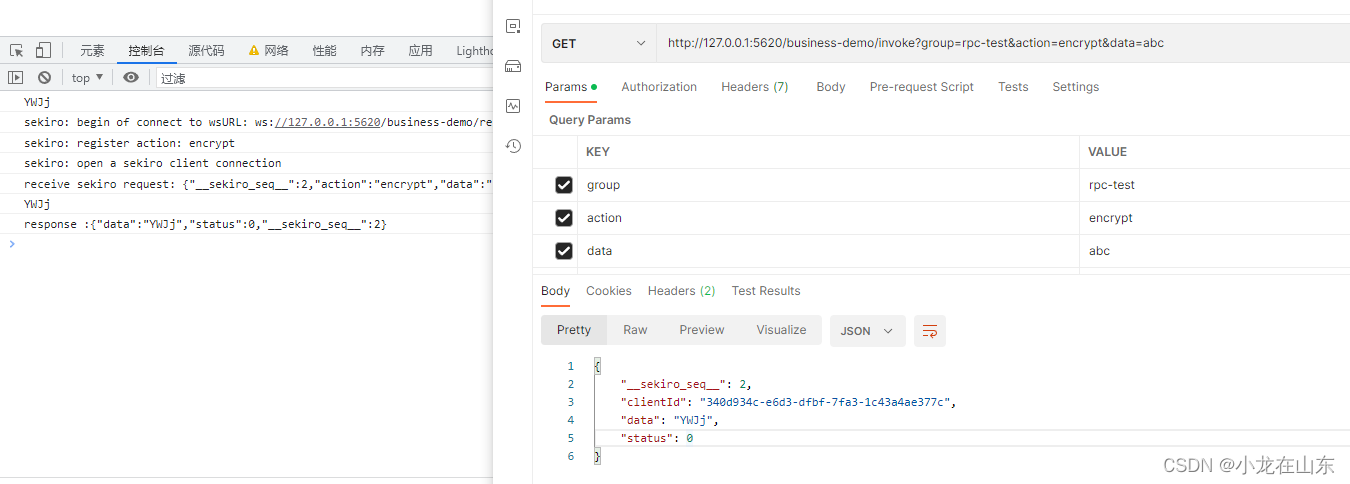Uncheck the group parameter checkbox

coord(564,185)
